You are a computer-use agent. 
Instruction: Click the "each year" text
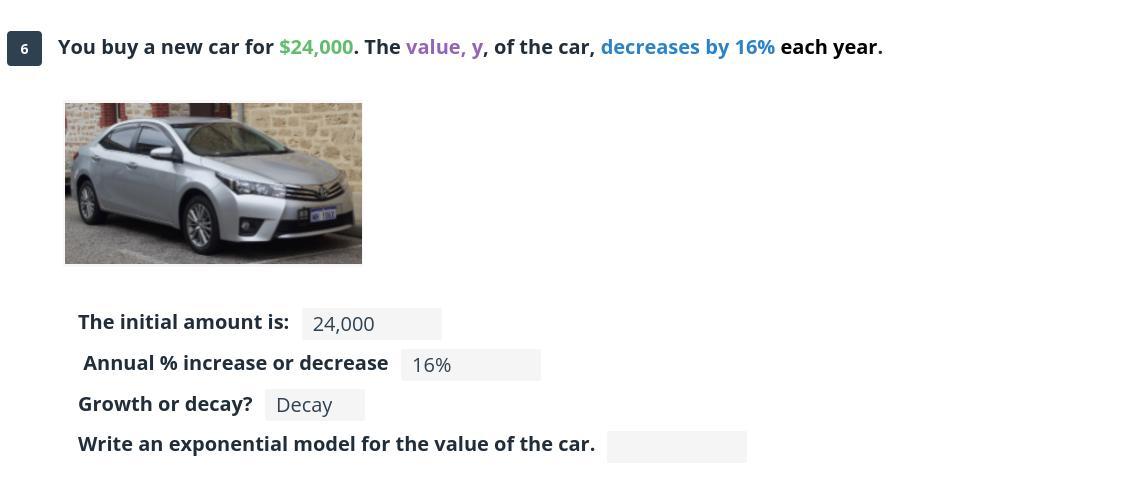pyautogui.click(x=831, y=48)
